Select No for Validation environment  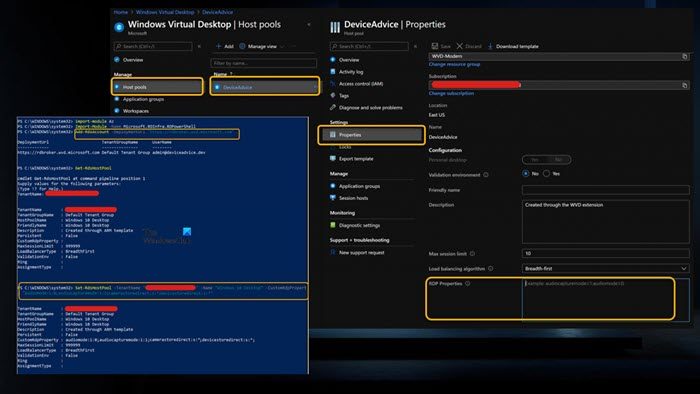point(525,174)
